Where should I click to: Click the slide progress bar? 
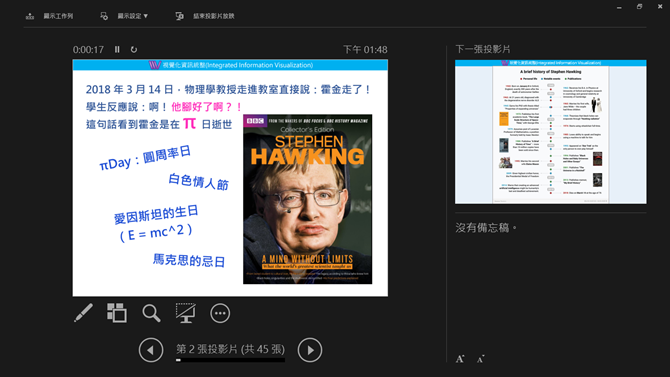tap(230, 360)
